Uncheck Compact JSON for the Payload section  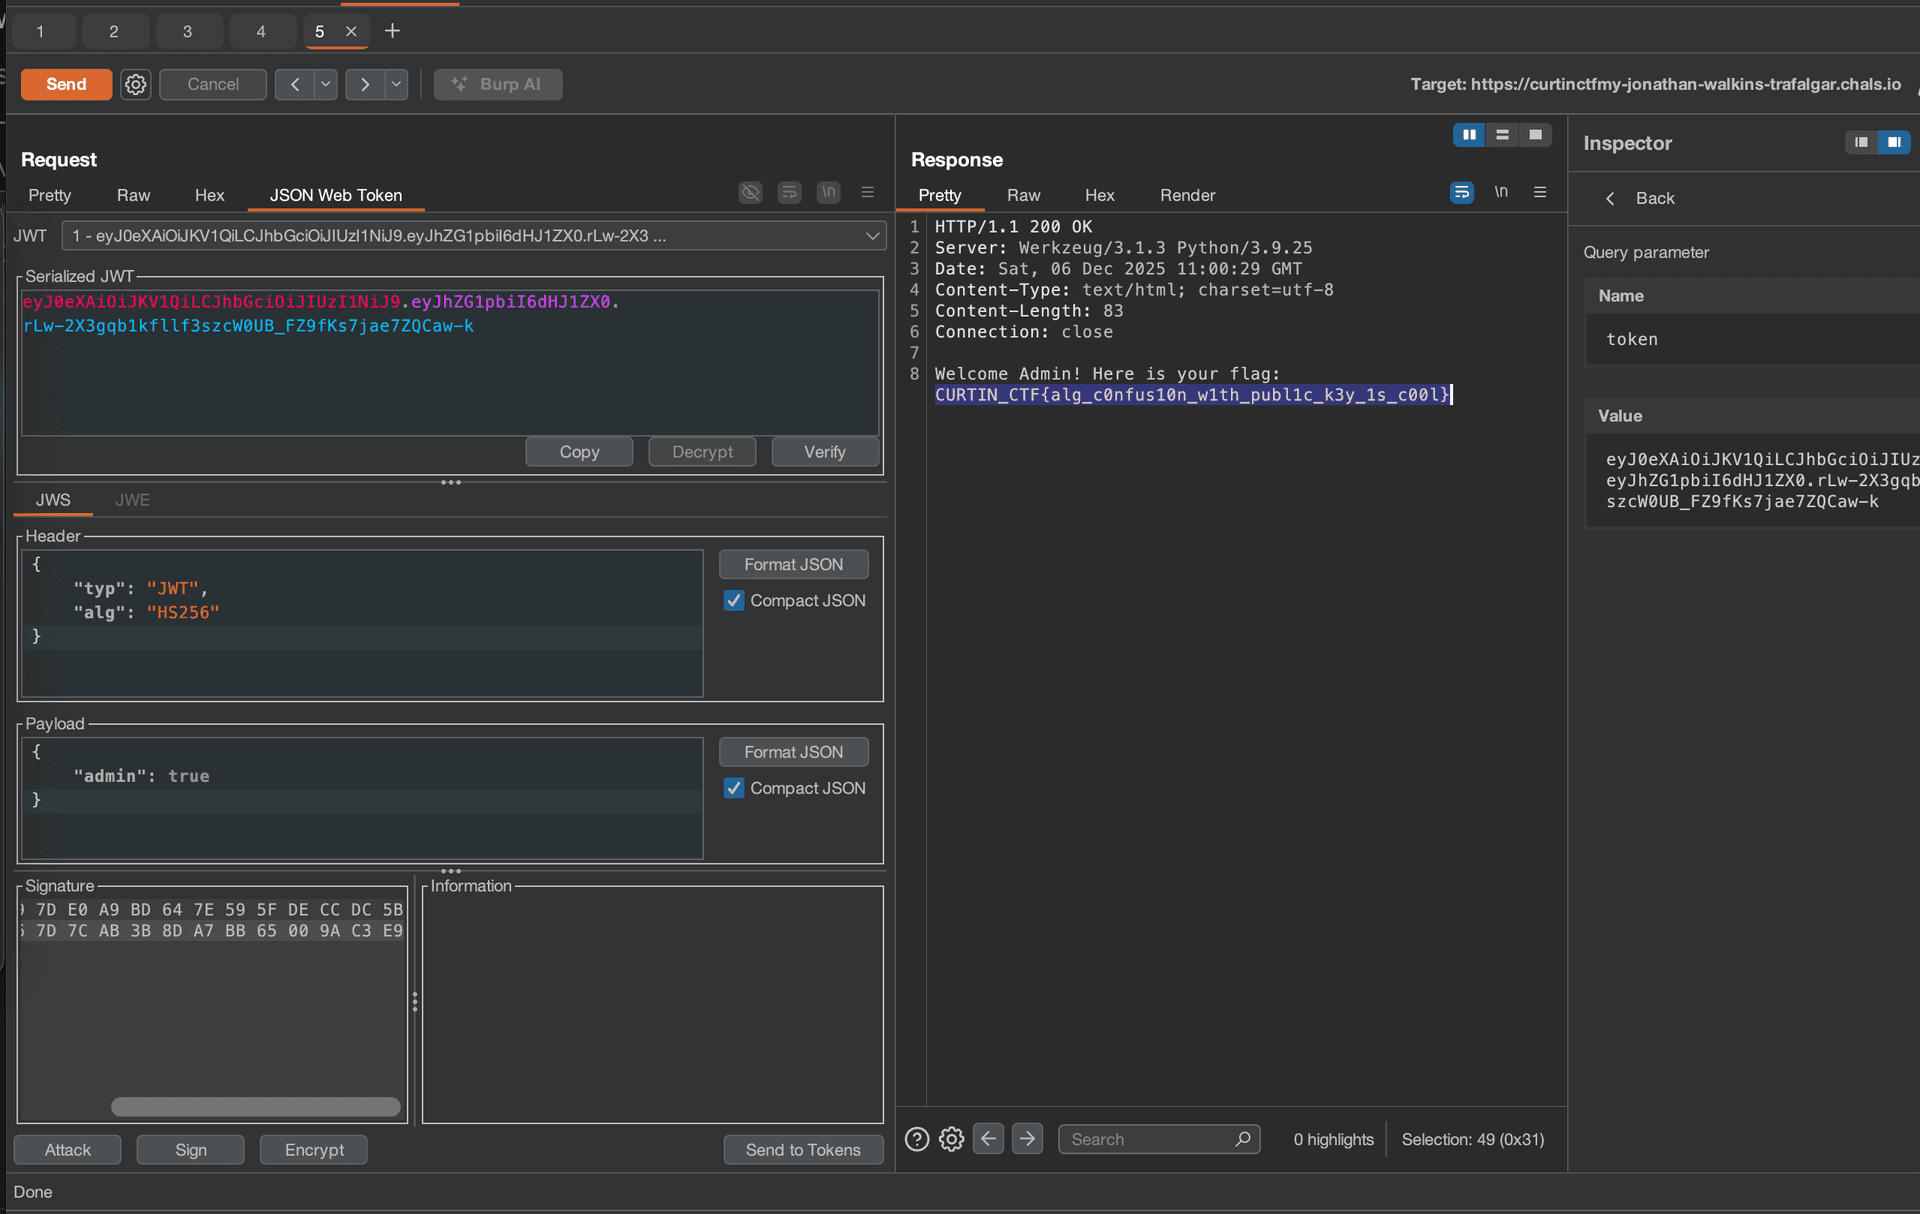coord(734,788)
